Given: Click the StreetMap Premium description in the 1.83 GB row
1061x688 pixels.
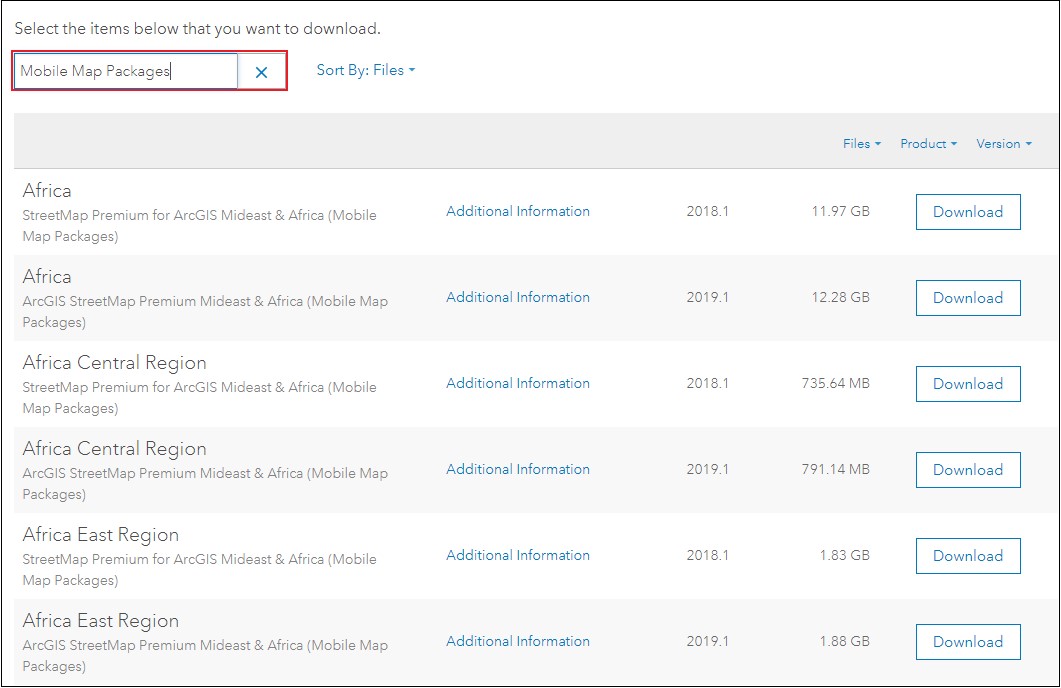Looking at the screenshot, I should pyautogui.click(x=200, y=569).
